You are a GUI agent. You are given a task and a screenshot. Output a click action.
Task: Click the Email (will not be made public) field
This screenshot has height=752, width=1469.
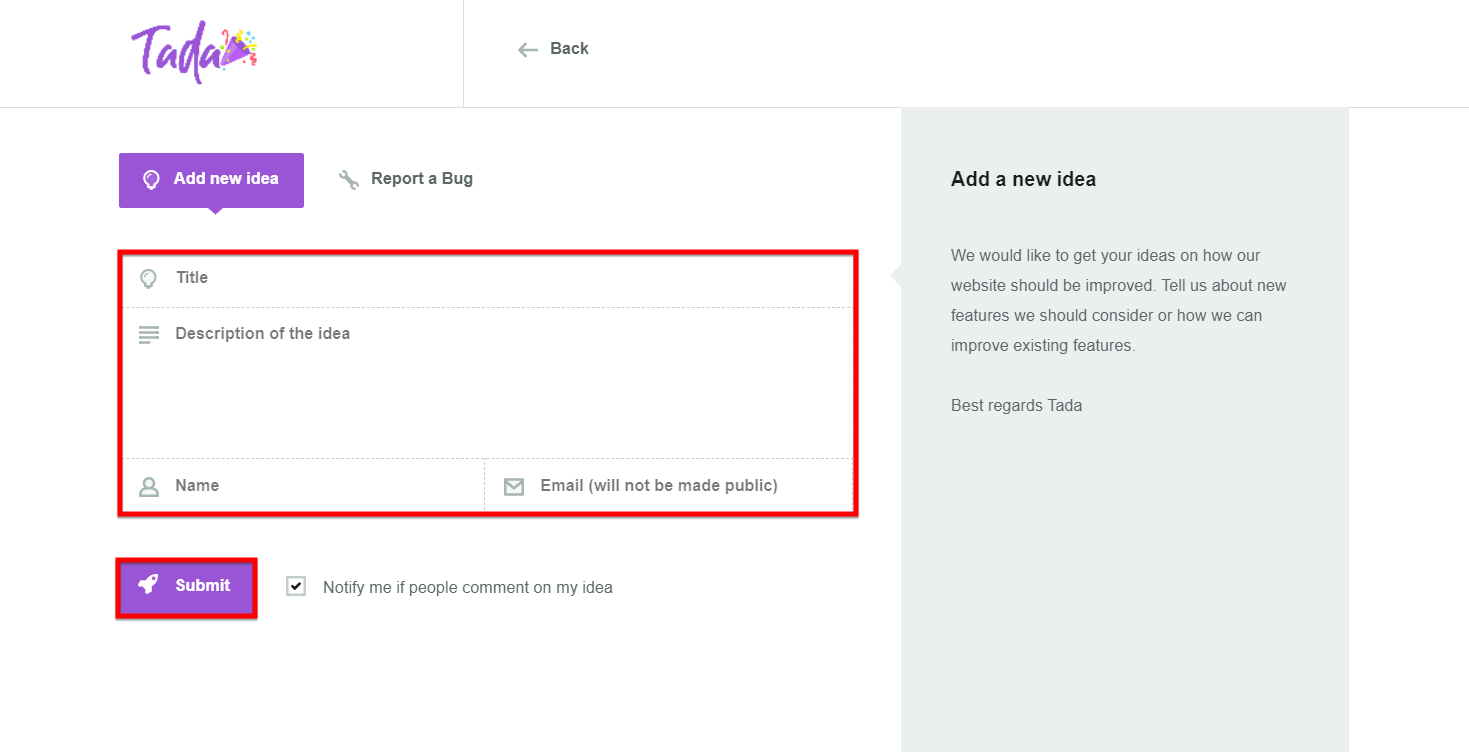669,486
